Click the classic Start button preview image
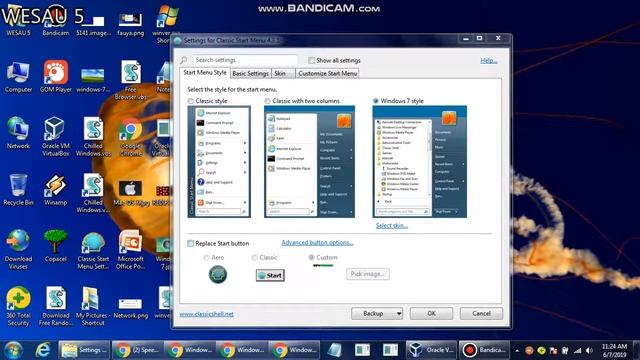Screen dimensions: 640x360 (270, 275)
